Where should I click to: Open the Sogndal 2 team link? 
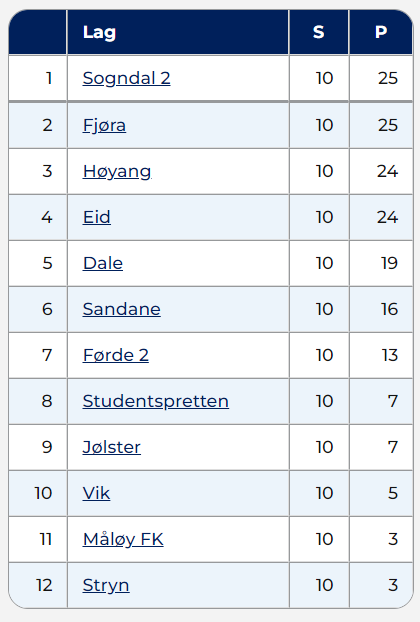click(x=127, y=78)
